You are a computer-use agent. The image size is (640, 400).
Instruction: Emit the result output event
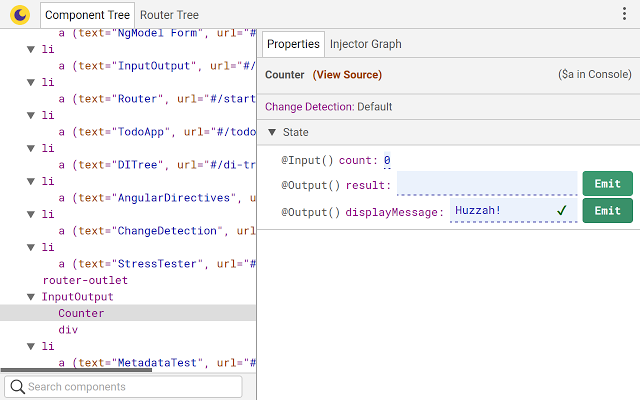[x=607, y=183]
